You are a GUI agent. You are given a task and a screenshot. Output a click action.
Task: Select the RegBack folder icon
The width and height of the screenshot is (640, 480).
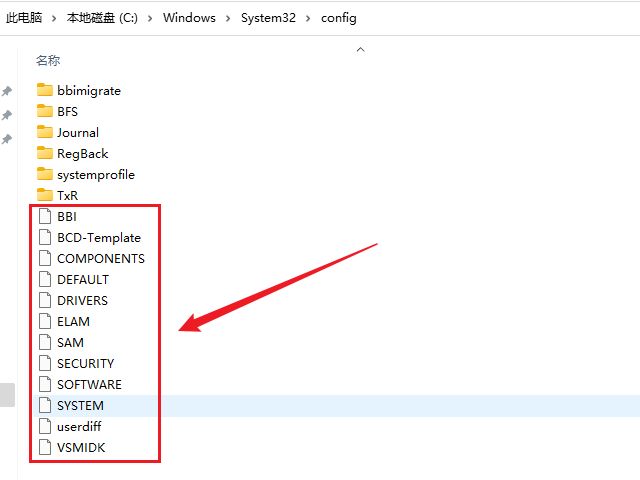click(x=44, y=153)
